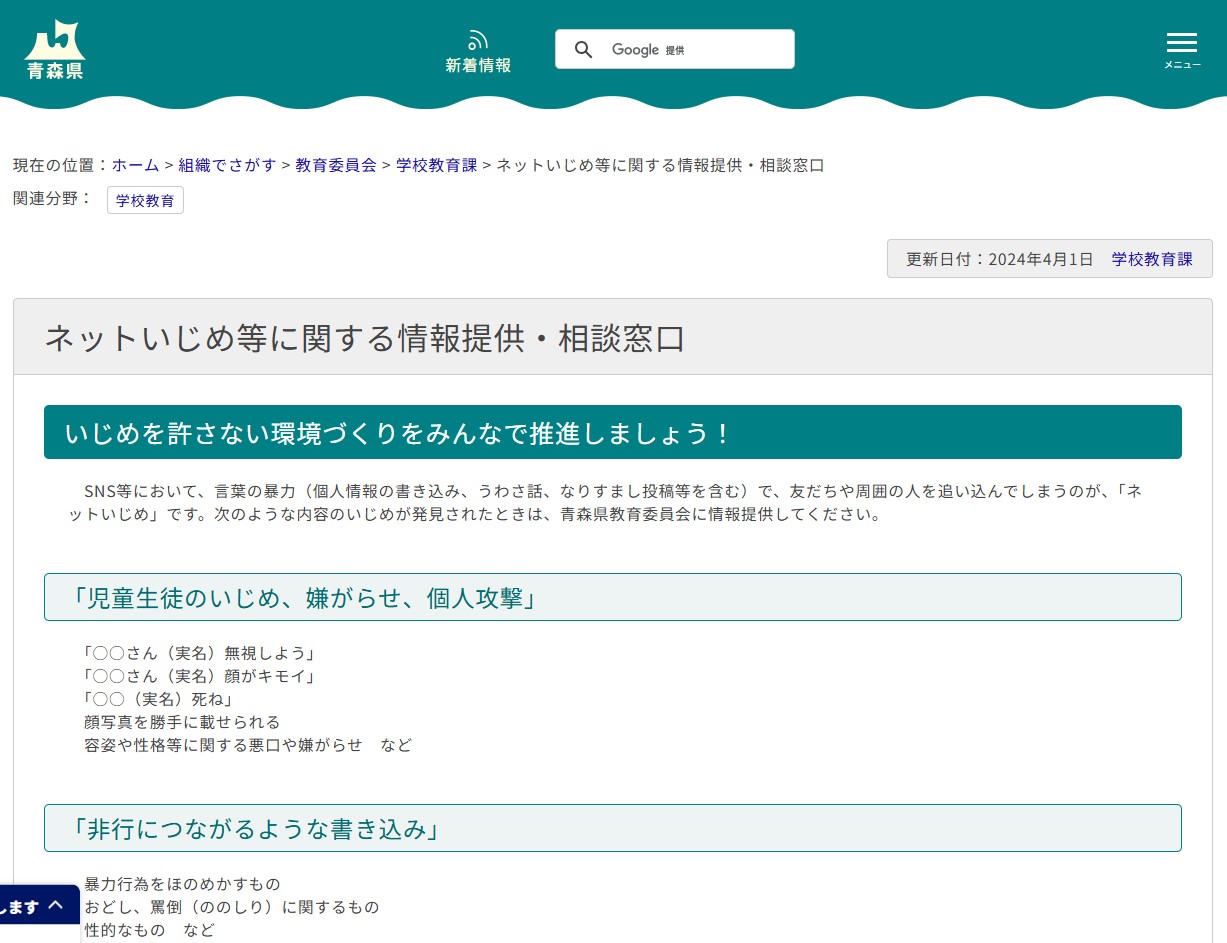
Task: Click 学校教育課 next to the update date
Action: coord(1152,258)
